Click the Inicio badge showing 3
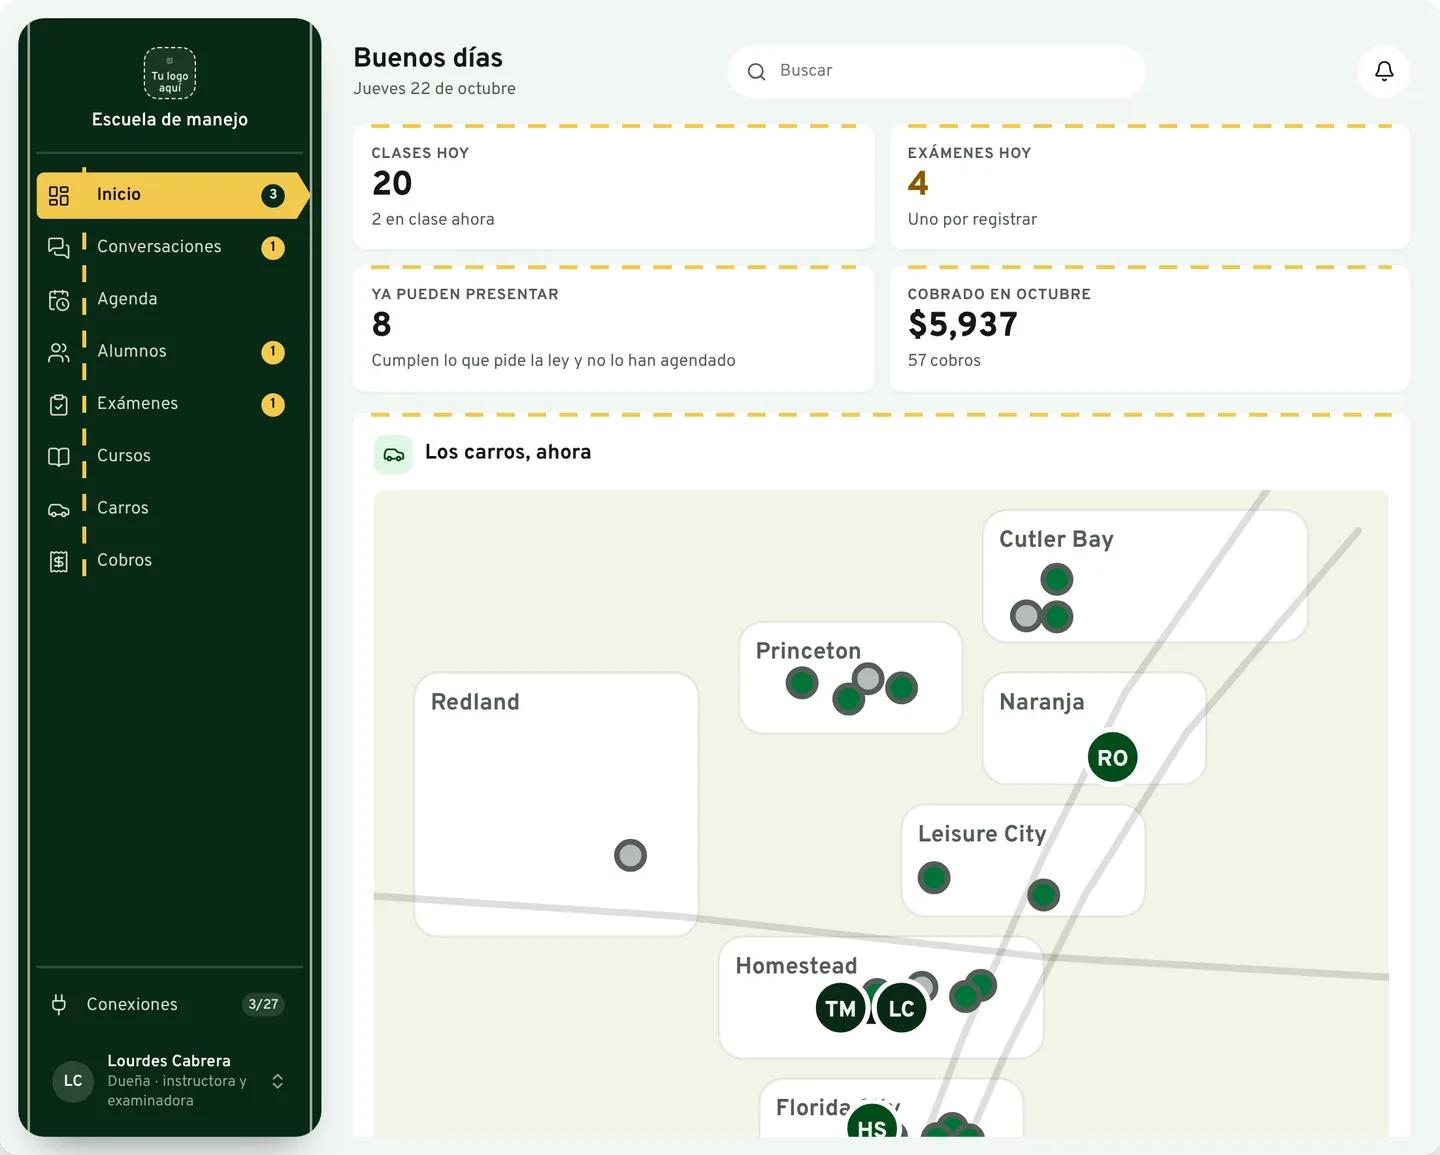The height and width of the screenshot is (1155, 1440). click(x=273, y=195)
